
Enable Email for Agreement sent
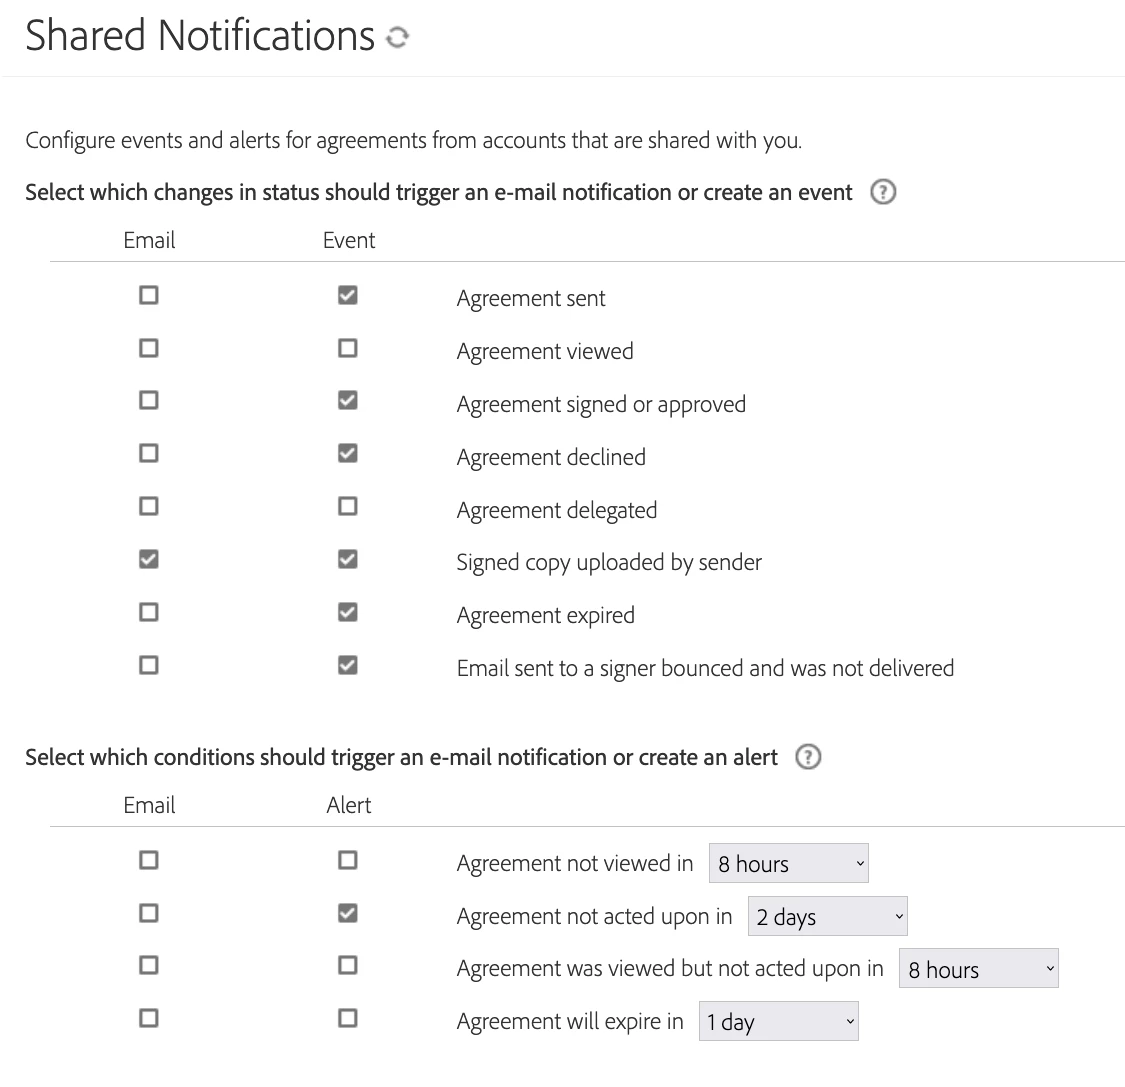(x=149, y=296)
